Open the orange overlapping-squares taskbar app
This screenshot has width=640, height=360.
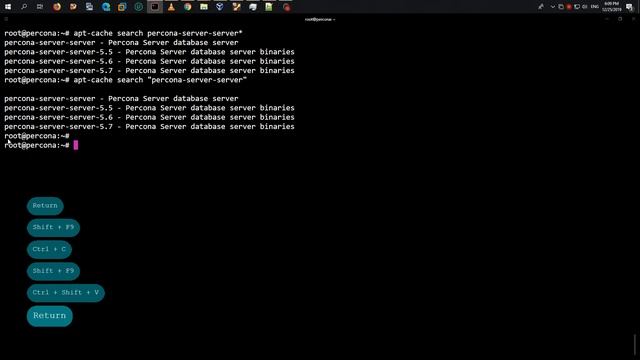(122, 7)
